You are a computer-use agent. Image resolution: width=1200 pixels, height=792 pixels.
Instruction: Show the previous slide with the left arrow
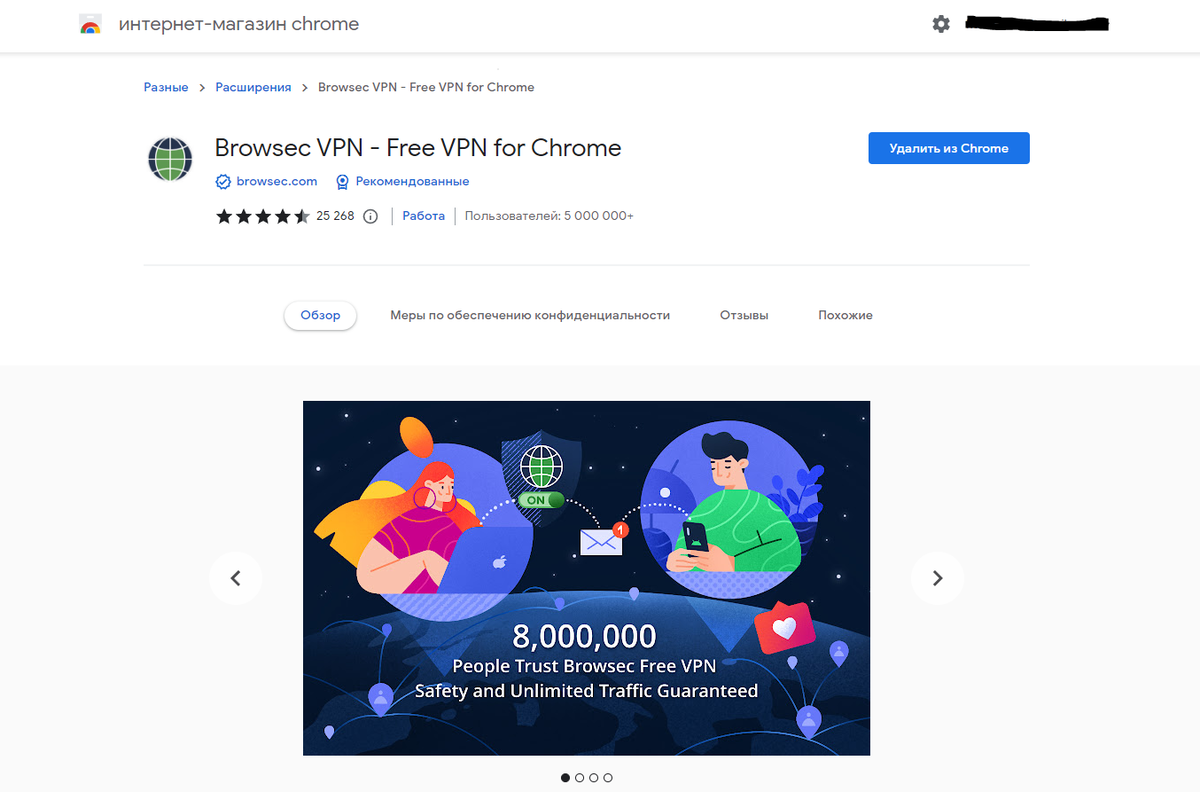click(236, 578)
